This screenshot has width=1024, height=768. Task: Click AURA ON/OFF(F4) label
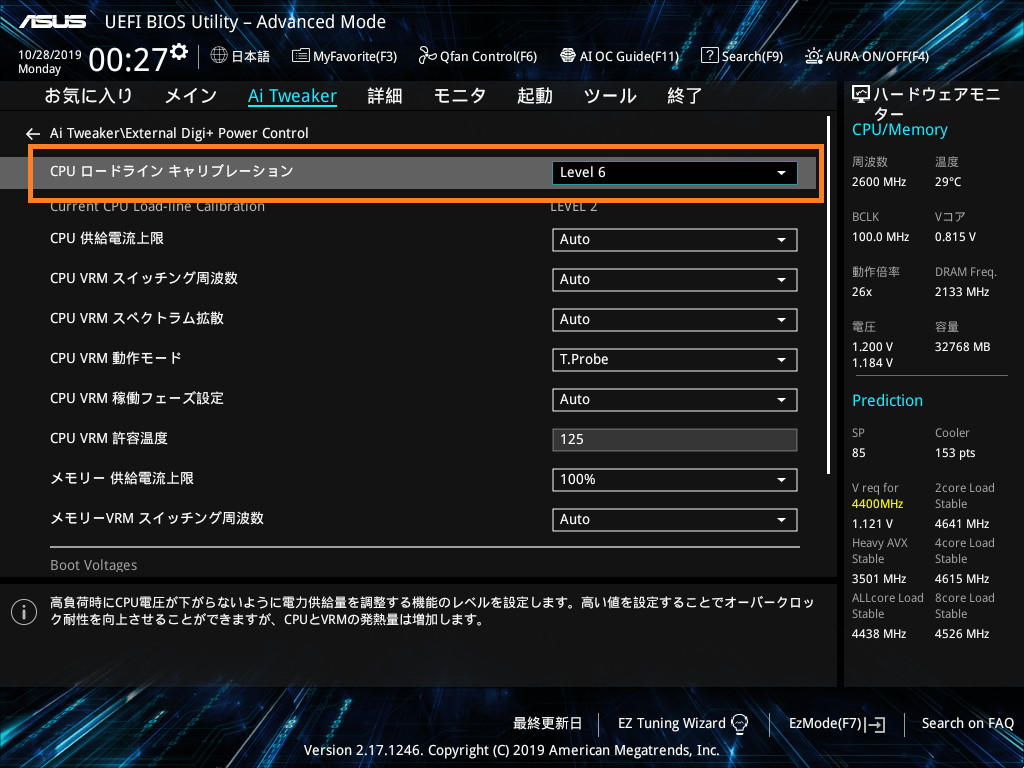point(877,57)
